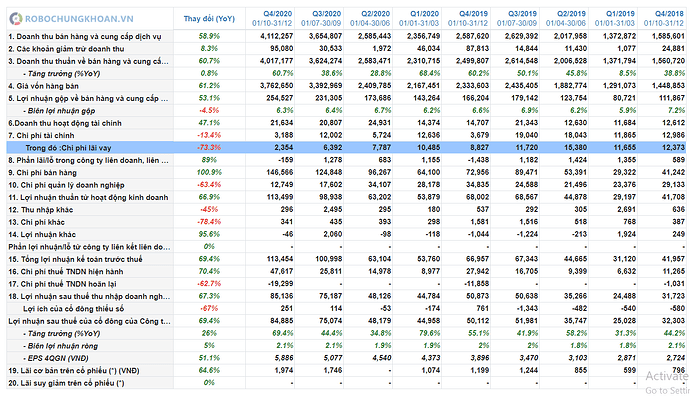Click row '3. Doanh thu thuần về bán hàng'
This screenshot has height=399, width=690.
346,61
